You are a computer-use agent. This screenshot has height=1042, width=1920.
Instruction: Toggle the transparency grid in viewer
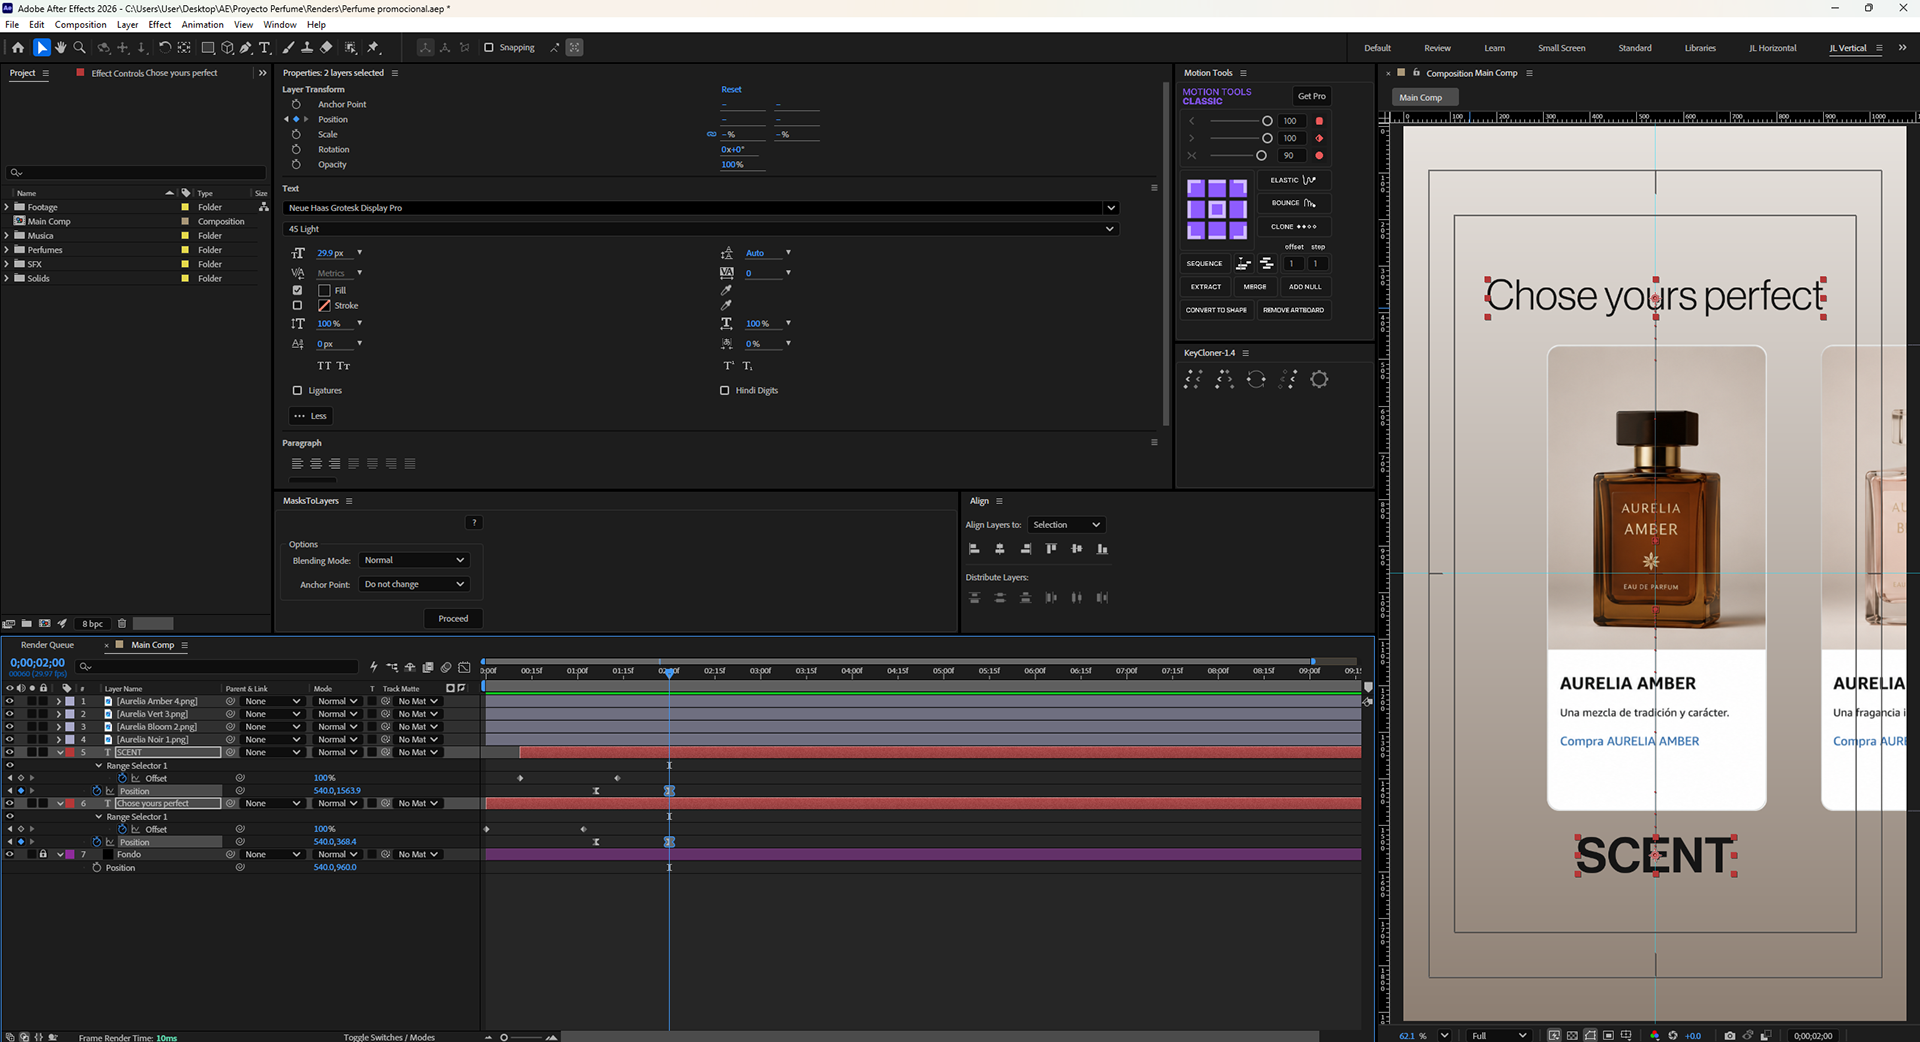1572,1036
